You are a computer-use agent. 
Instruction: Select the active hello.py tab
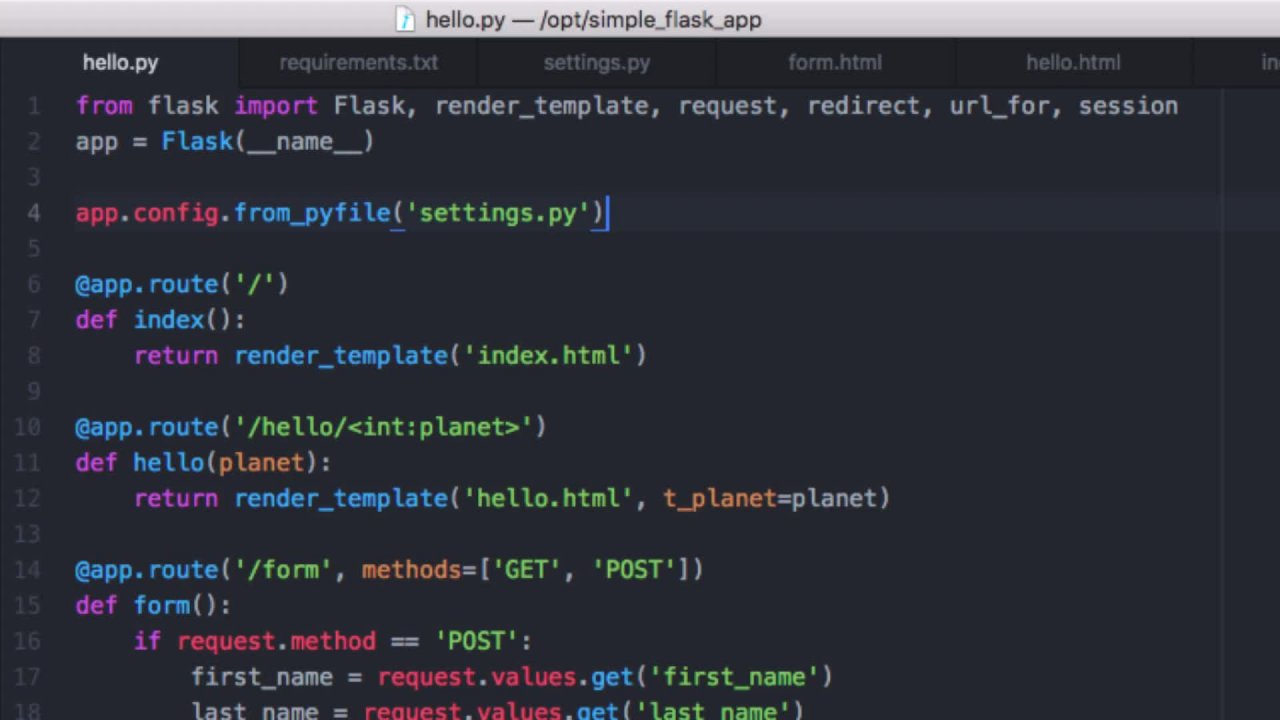(x=120, y=62)
